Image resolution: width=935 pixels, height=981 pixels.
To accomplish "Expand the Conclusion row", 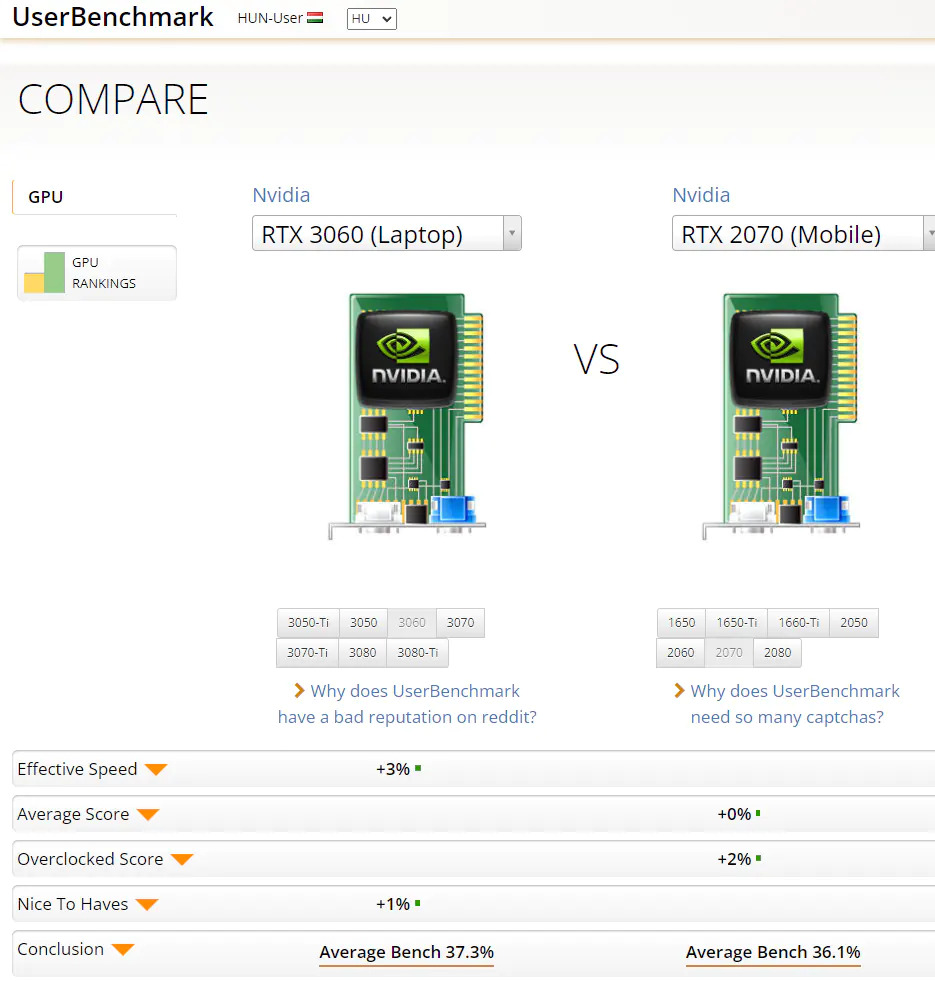I will [474, 953].
